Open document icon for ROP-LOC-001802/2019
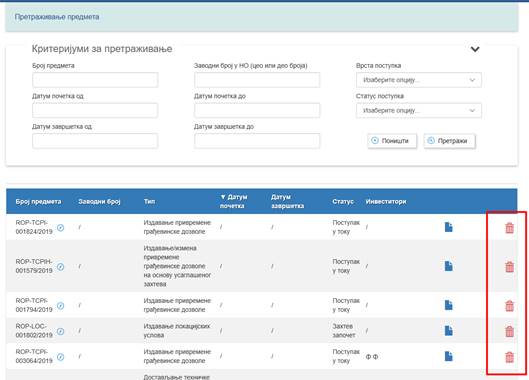Screen dimensions: 529x380 click(448, 331)
